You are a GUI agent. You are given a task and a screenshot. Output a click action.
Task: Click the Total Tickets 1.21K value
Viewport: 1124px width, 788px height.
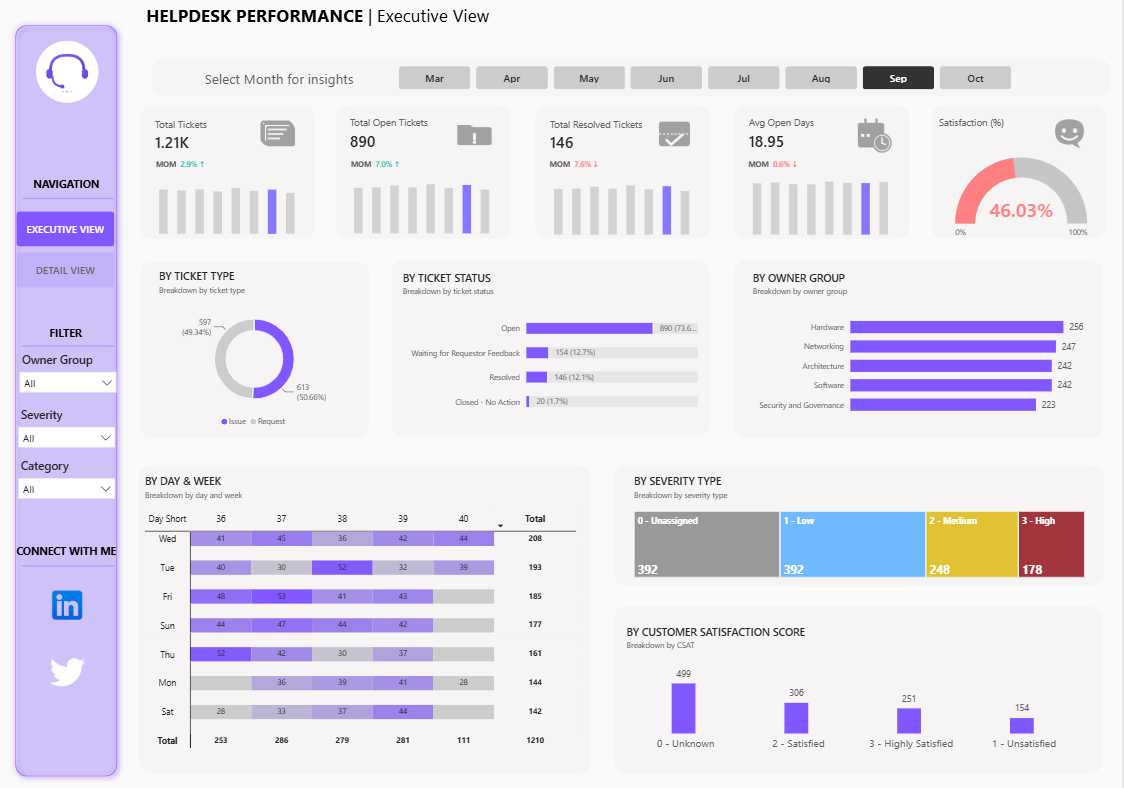coord(172,143)
